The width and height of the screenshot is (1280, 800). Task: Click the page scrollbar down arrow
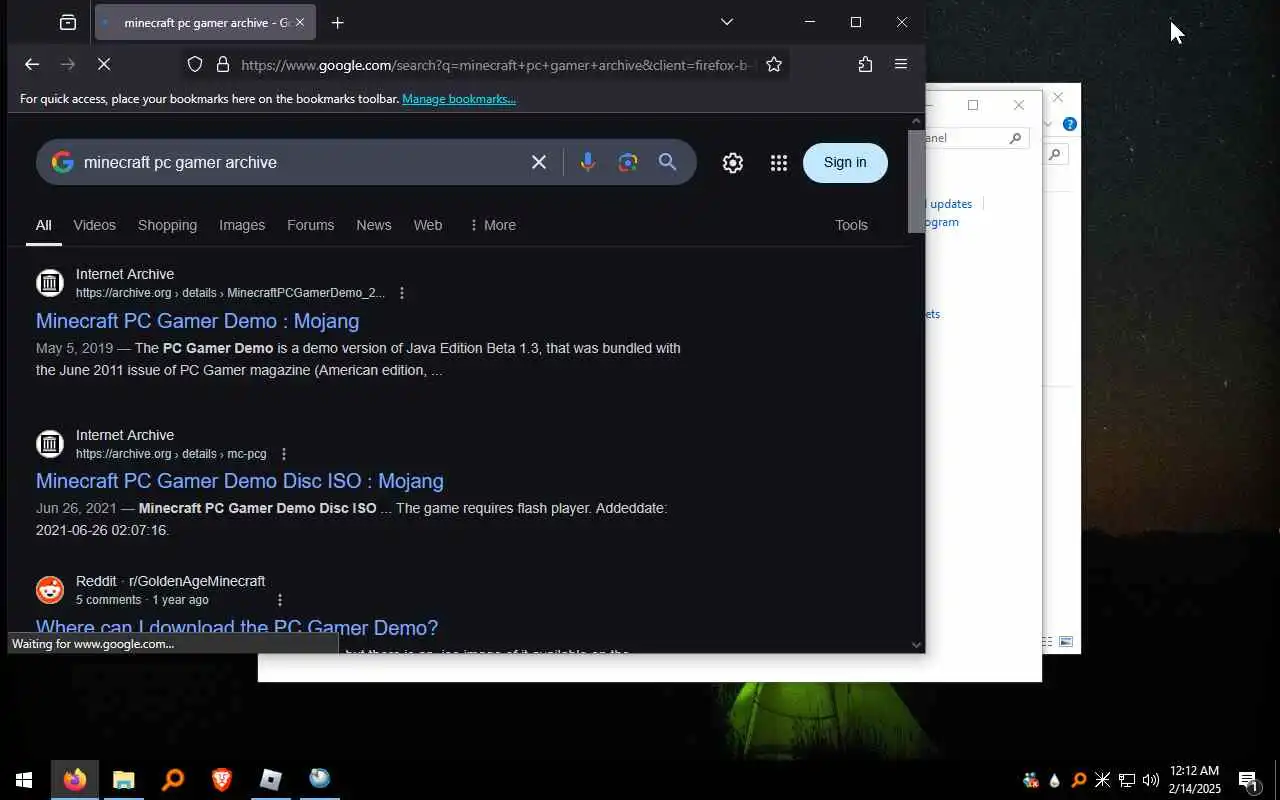916,645
